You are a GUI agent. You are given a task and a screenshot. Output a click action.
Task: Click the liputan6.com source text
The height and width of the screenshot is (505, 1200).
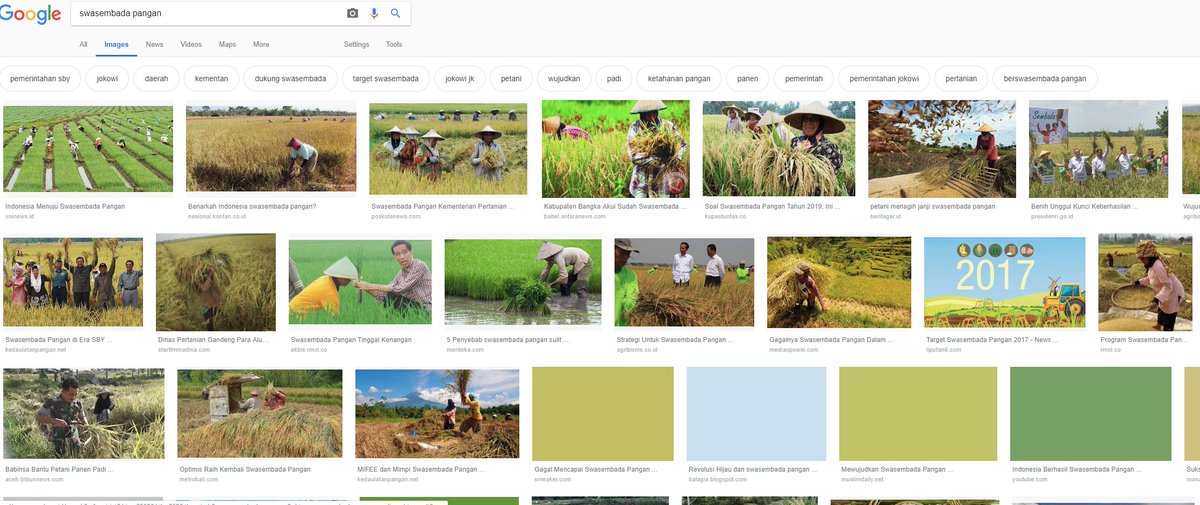[x=943, y=349]
